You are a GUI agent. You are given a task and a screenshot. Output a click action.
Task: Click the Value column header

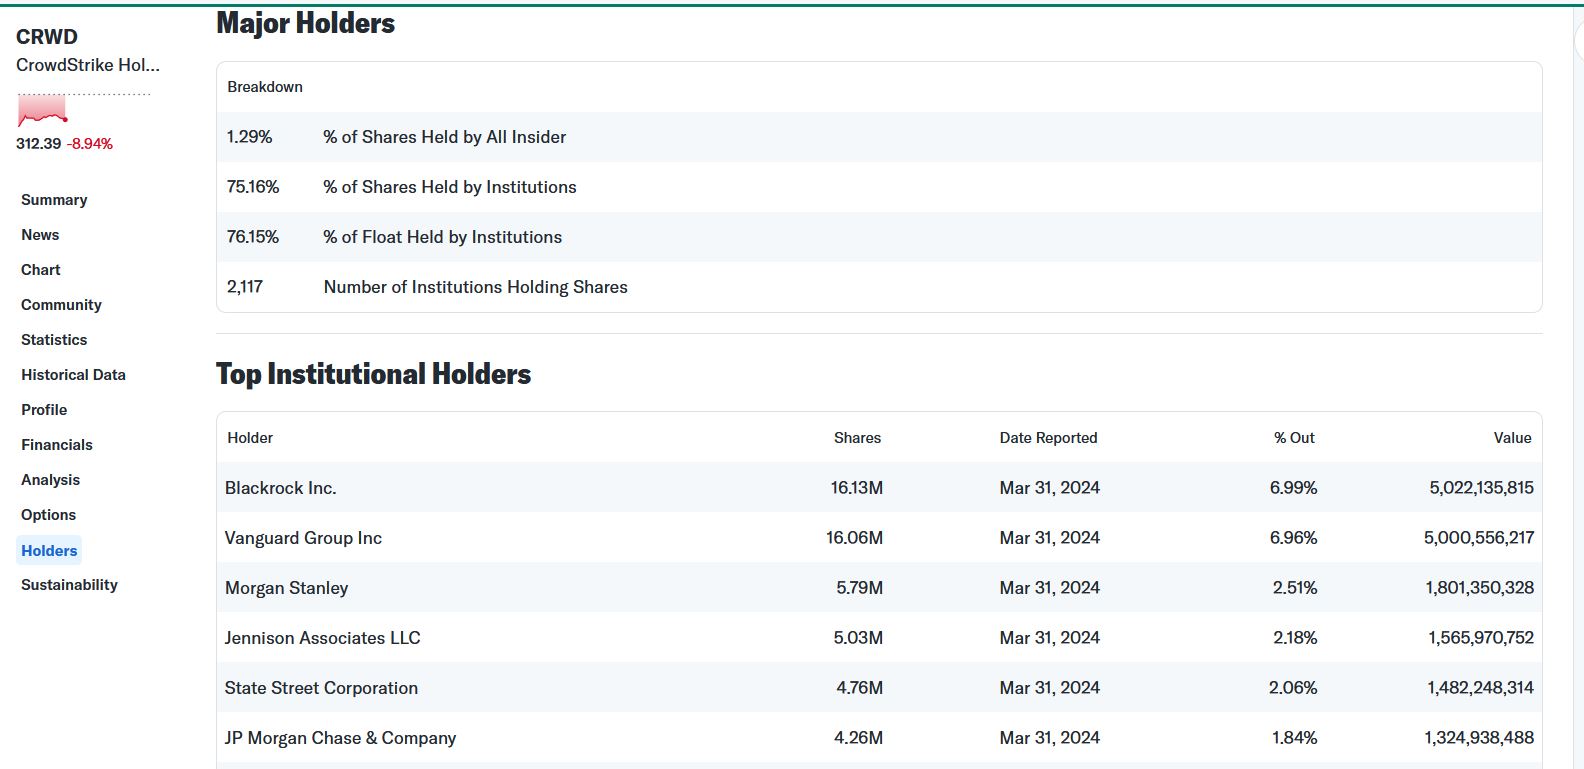(1512, 438)
